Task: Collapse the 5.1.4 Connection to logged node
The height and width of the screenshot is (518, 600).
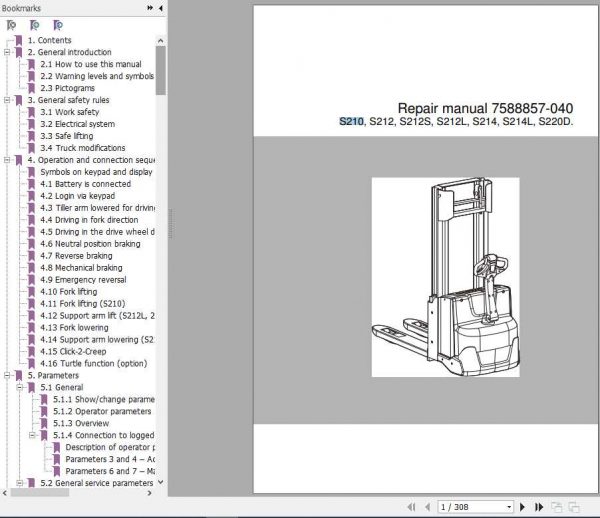Action: tap(32, 435)
